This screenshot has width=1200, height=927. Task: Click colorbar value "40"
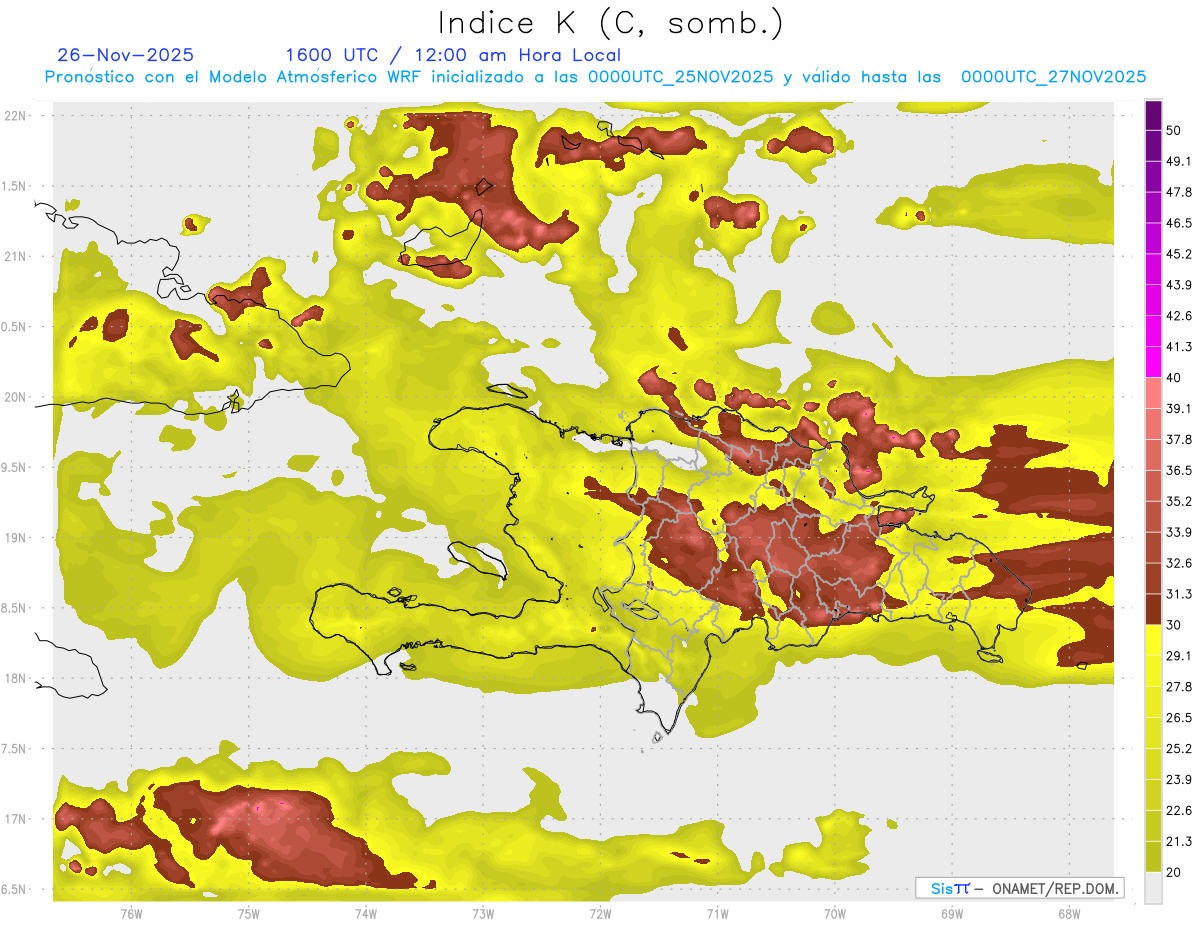pyautogui.click(x=1175, y=378)
